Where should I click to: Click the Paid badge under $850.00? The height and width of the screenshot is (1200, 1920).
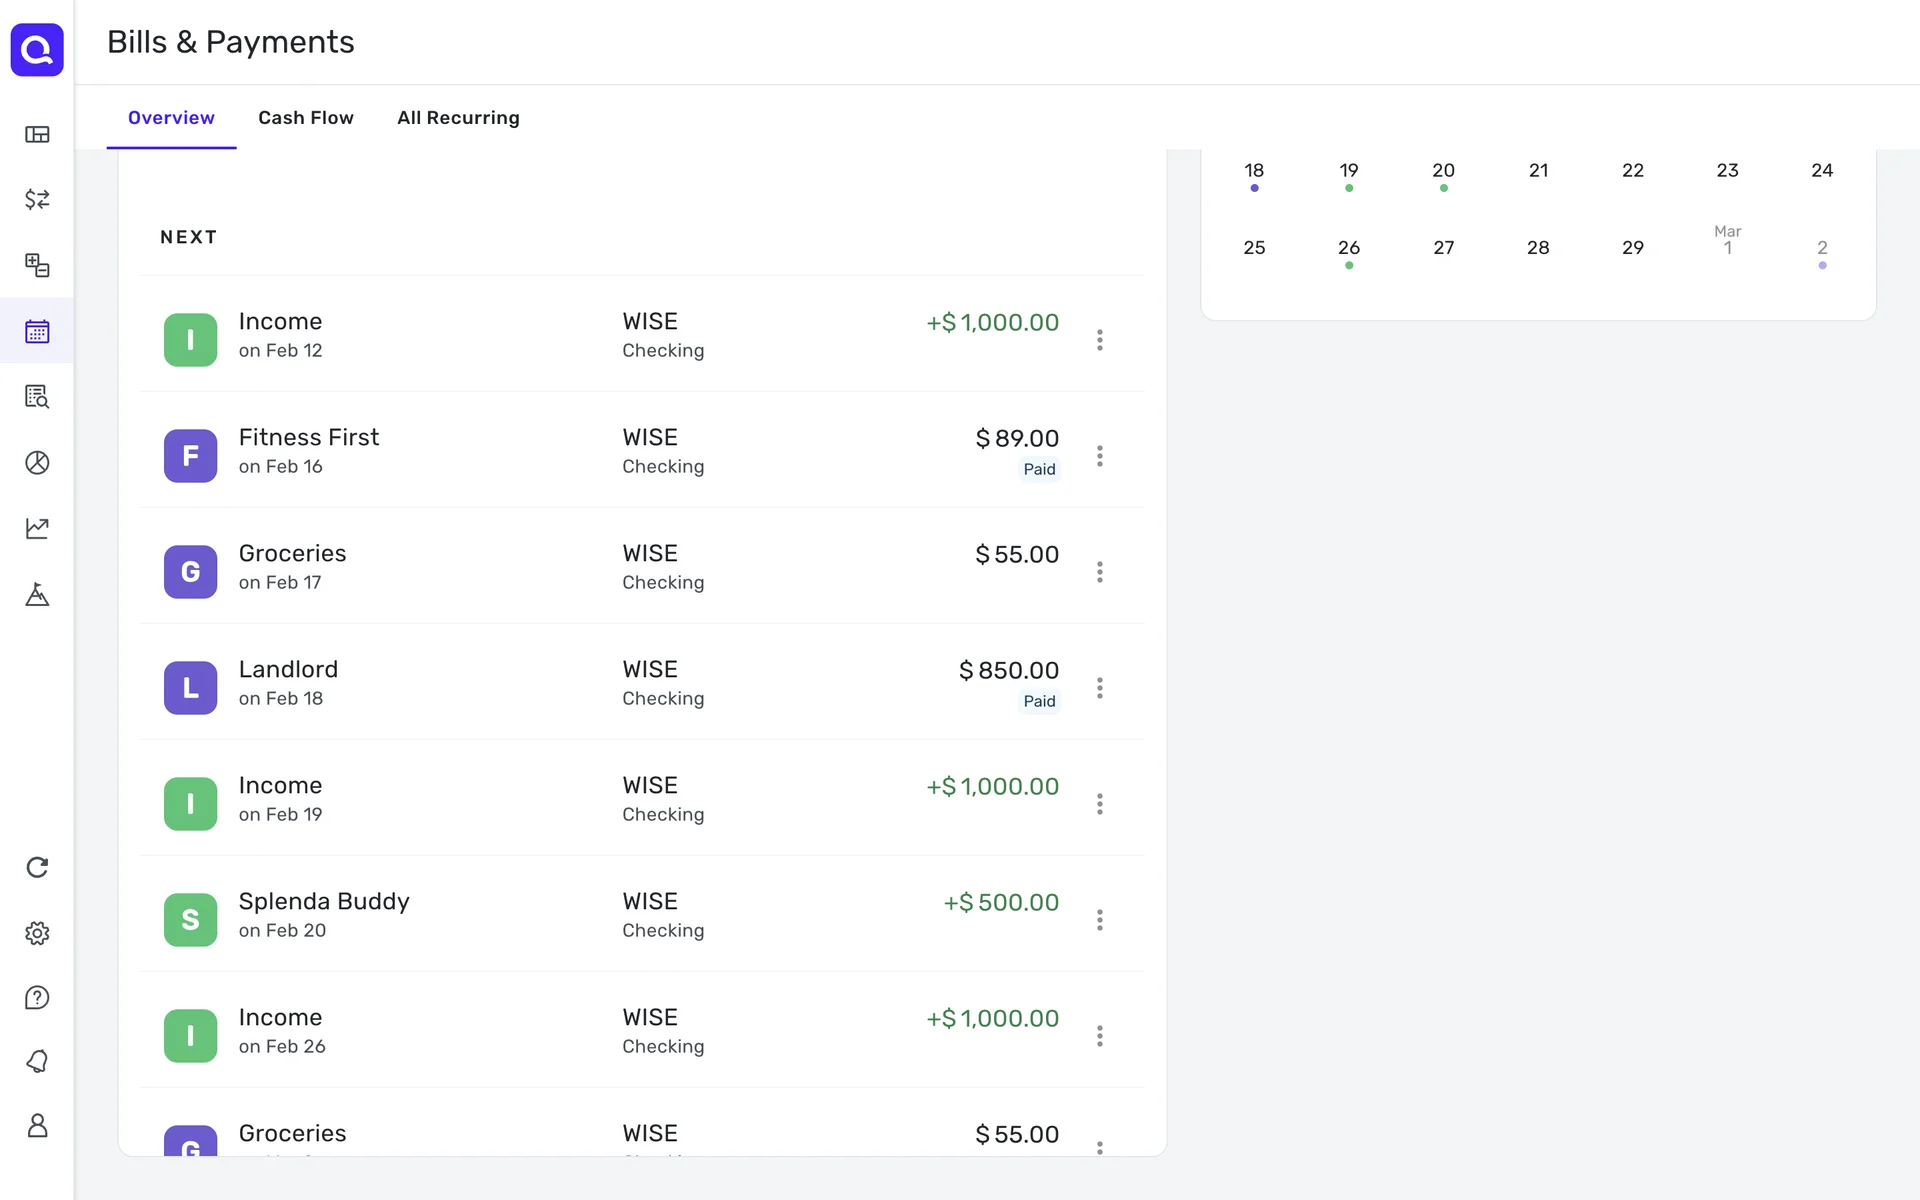point(1038,701)
